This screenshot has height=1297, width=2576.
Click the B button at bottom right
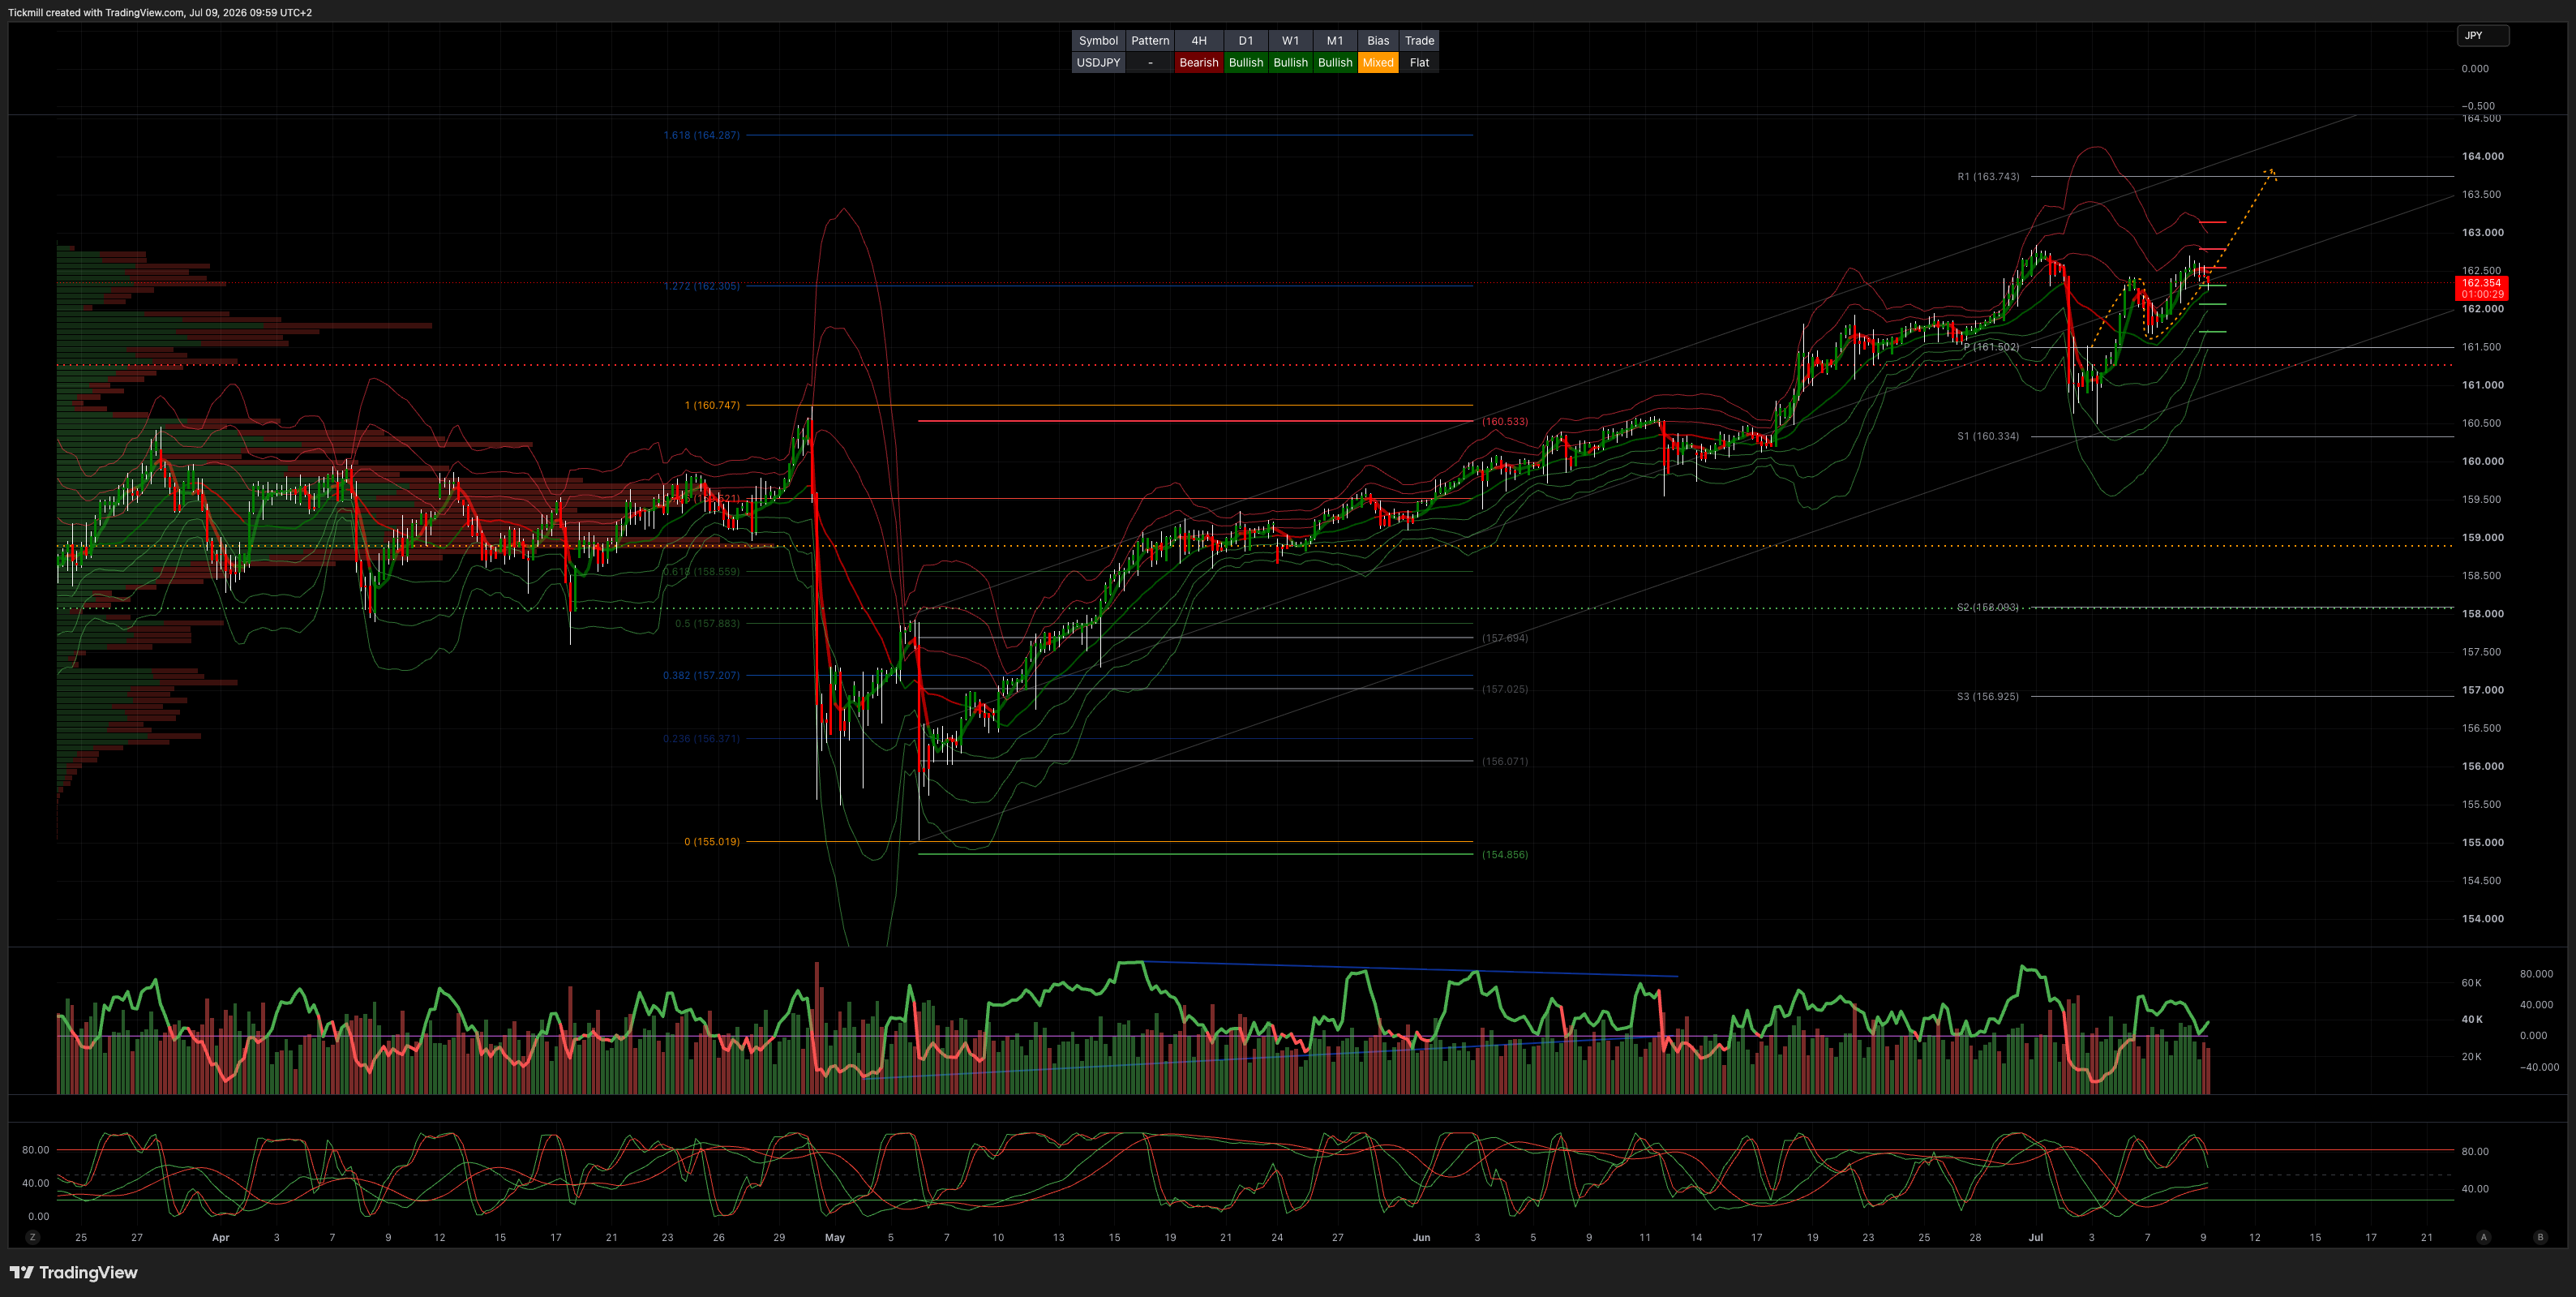tap(2540, 1237)
